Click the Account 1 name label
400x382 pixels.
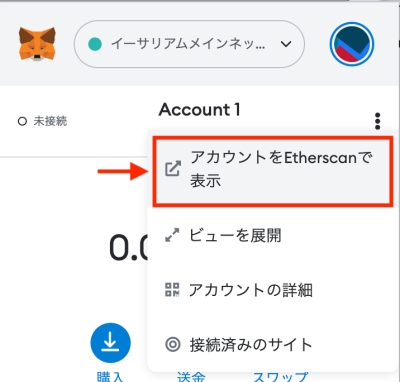199,110
